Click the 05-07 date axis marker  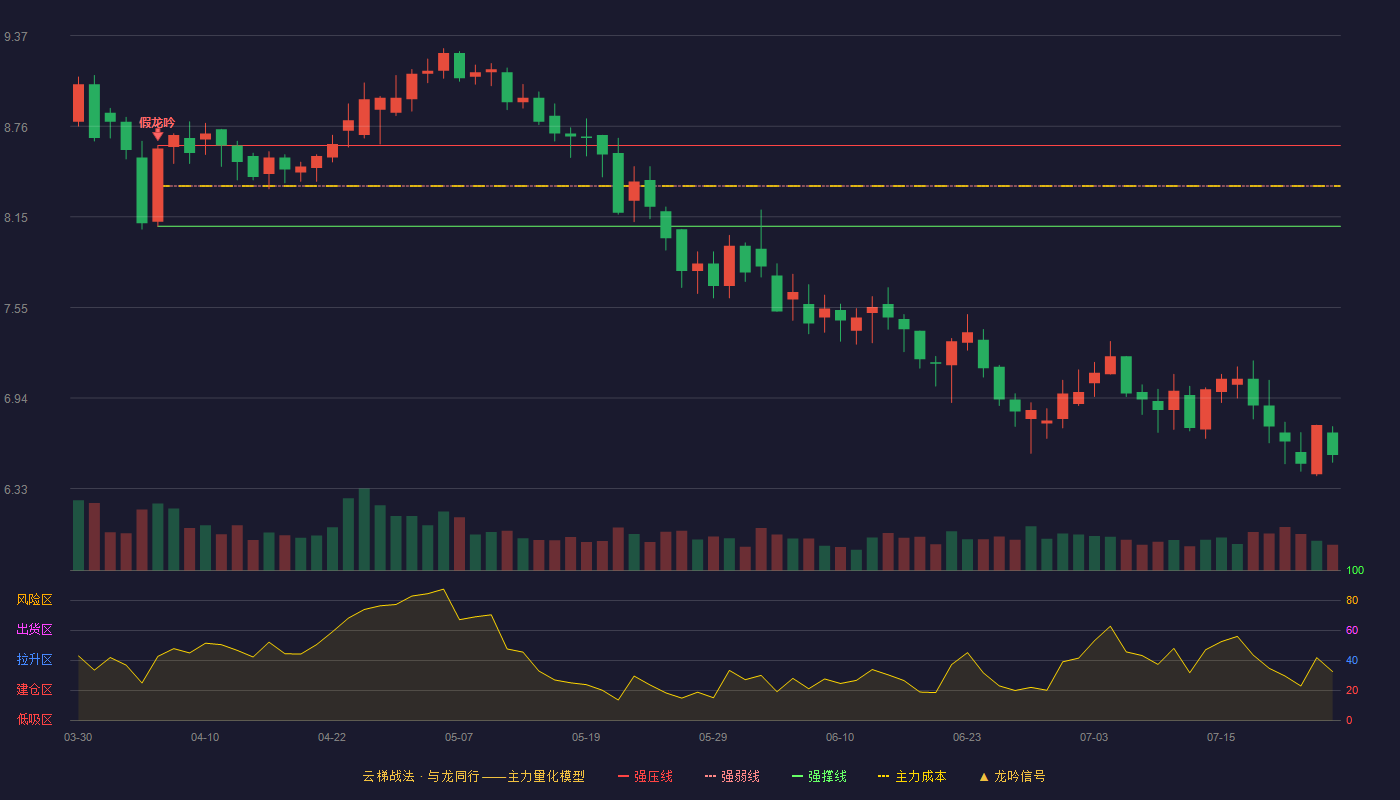click(x=459, y=737)
